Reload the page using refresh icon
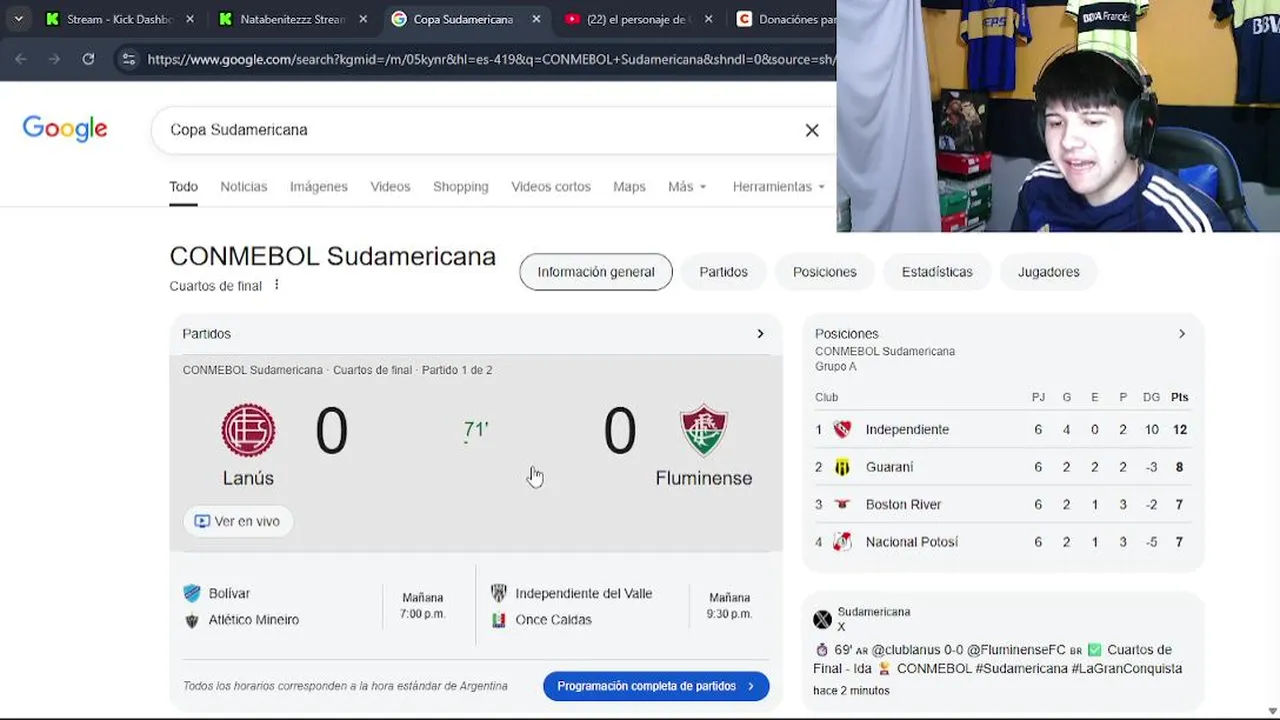Viewport: 1280px width, 720px height. pos(88,59)
